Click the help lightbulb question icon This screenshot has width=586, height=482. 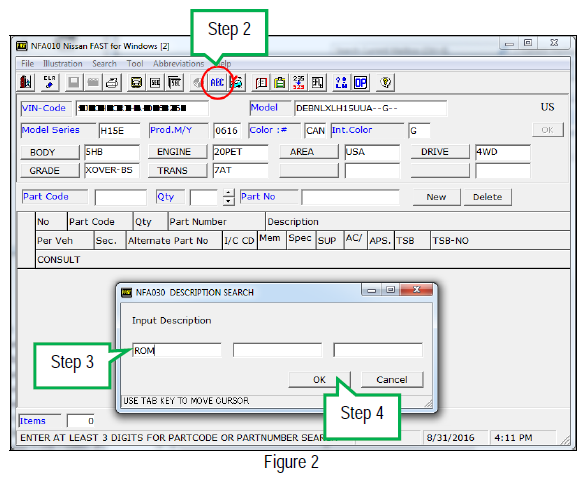pos(386,82)
